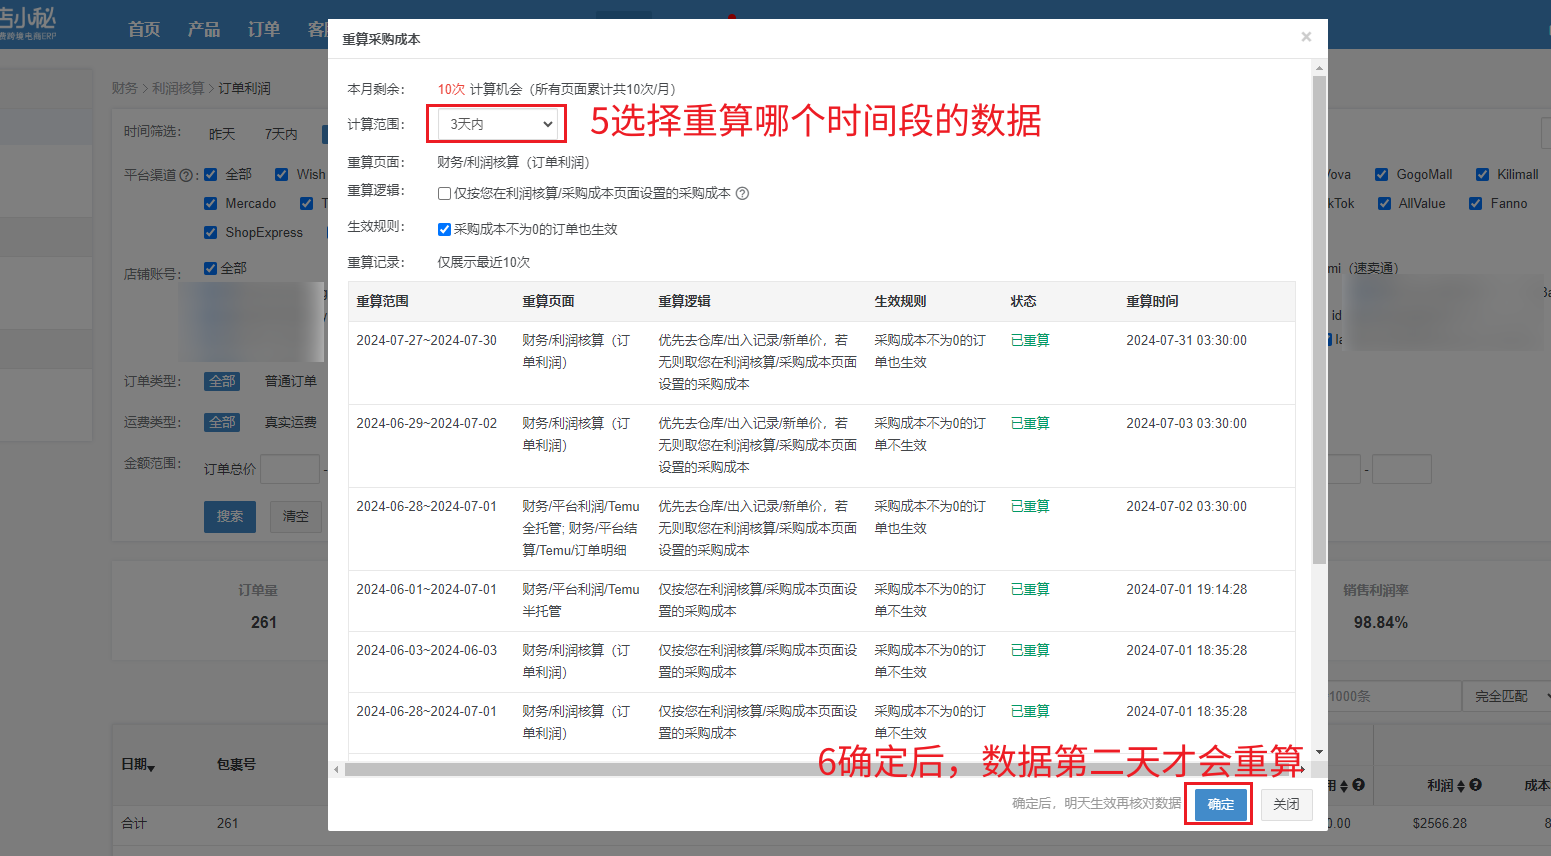The image size is (1551, 856).
Task: Click help icon beside 重算逻辑 option
Action: [742, 193]
